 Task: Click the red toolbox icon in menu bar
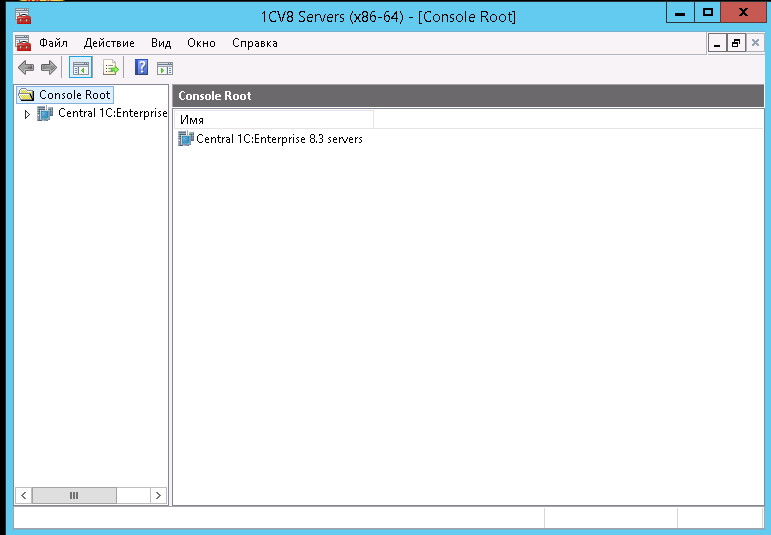pos(23,43)
